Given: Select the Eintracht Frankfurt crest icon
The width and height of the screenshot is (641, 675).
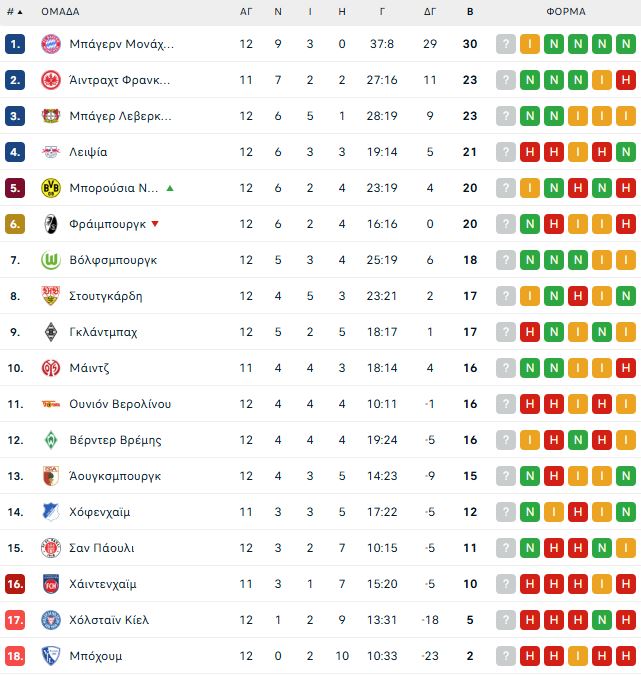Looking at the screenshot, I should point(51,80).
